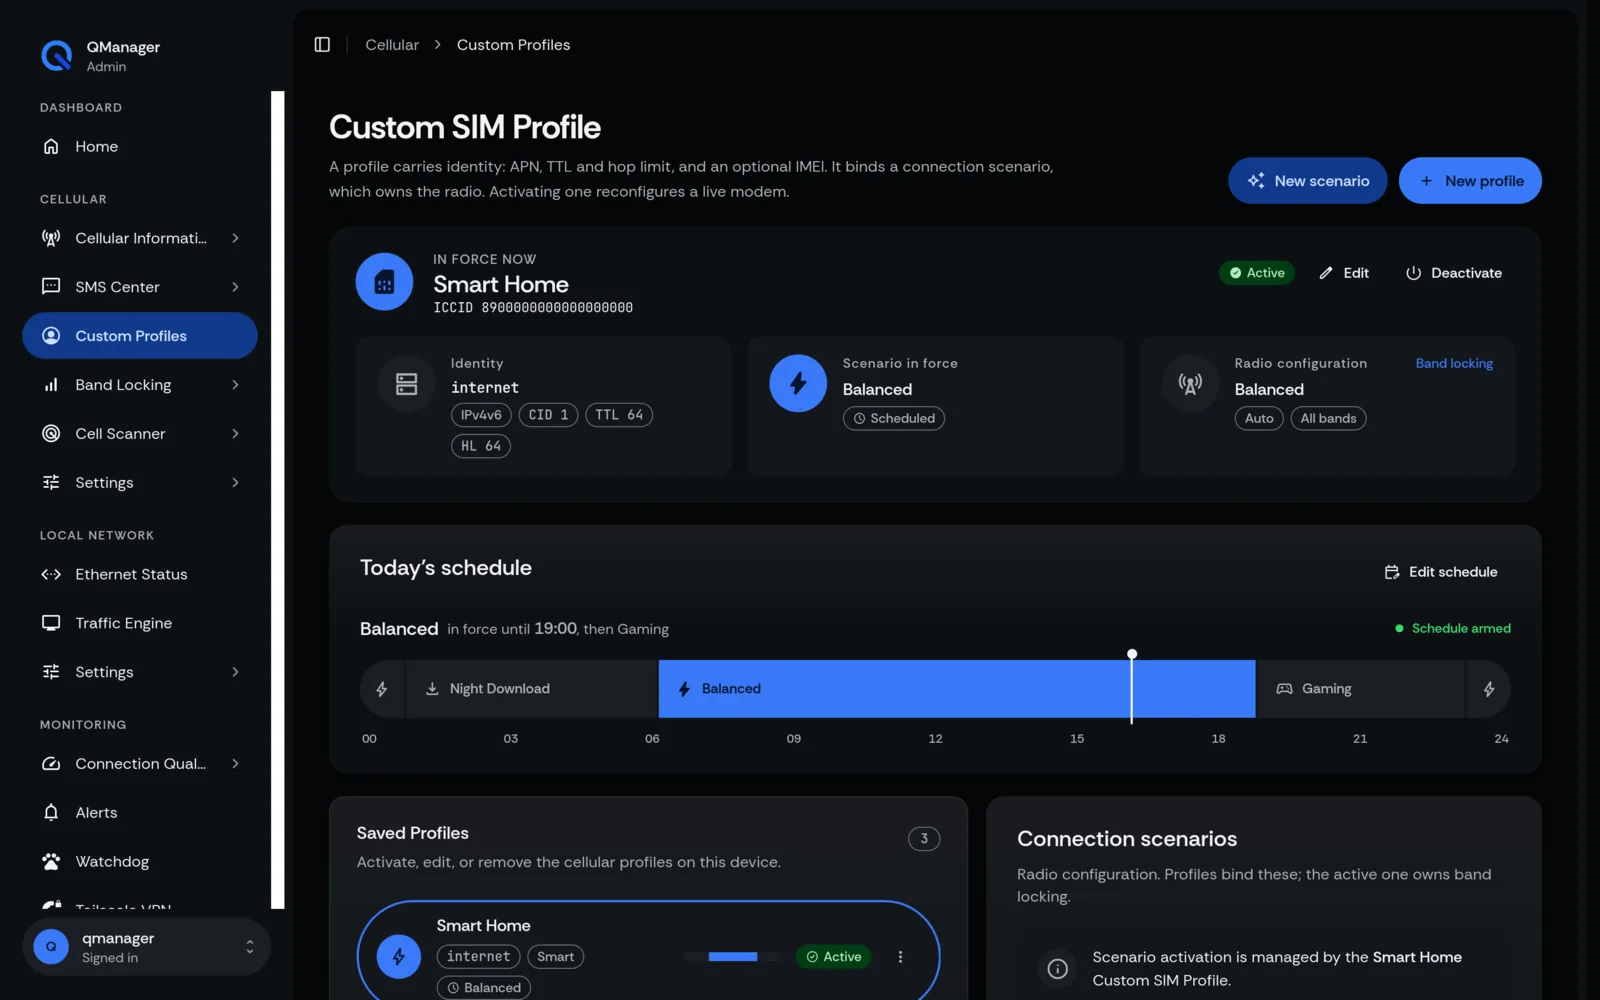Select the Gaming schedule block
The height and width of the screenshot is (1000, 1600).
1361,689
